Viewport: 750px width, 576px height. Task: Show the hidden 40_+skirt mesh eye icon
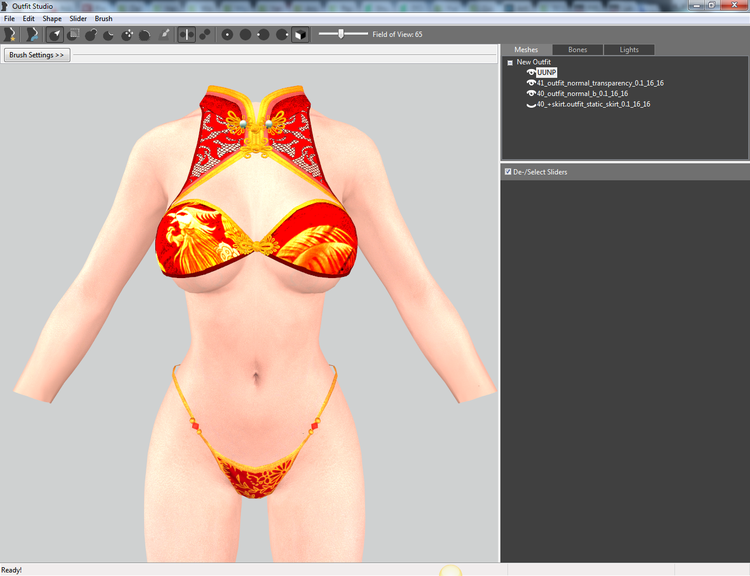[531, 105]
